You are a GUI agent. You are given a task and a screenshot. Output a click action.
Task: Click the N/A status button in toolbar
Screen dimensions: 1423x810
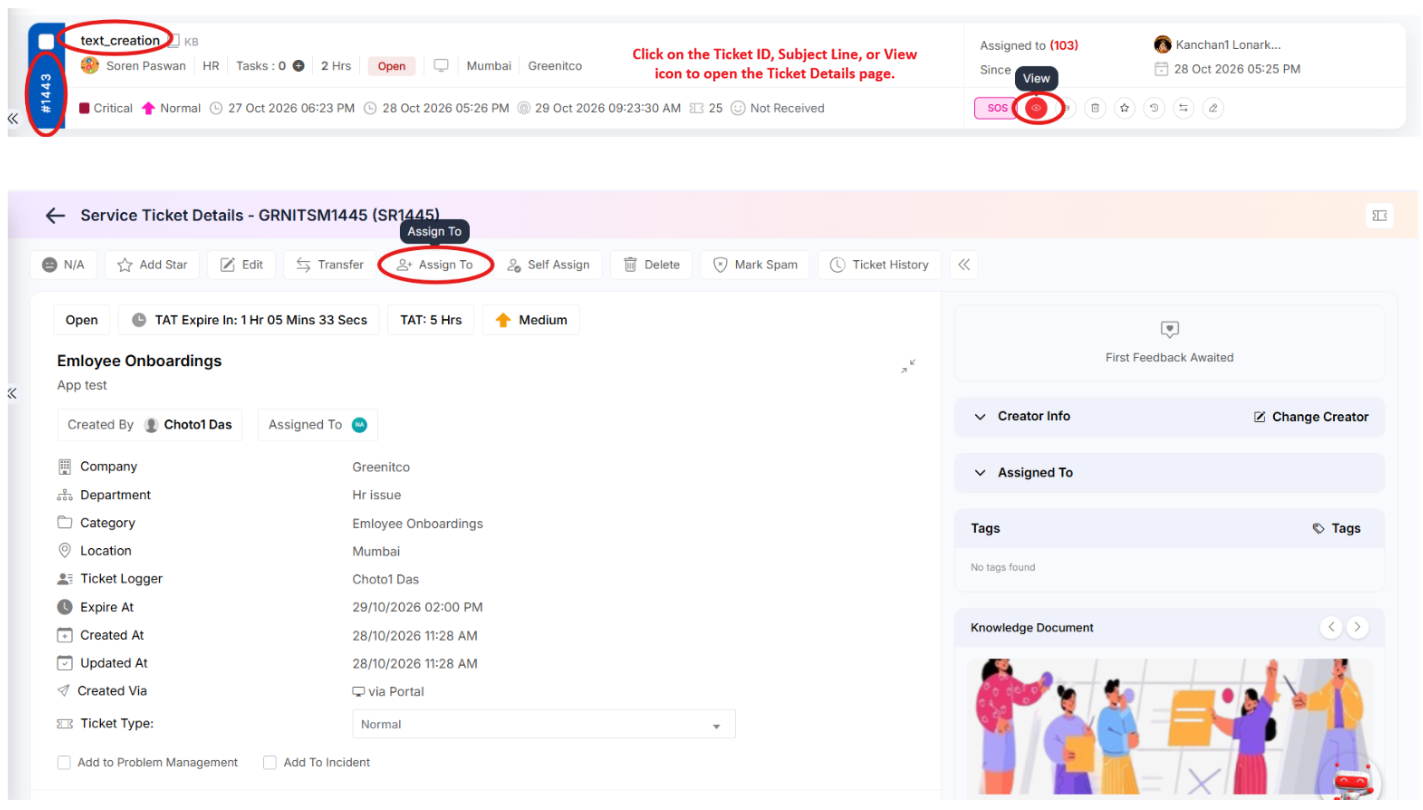[x=63, y=265]
